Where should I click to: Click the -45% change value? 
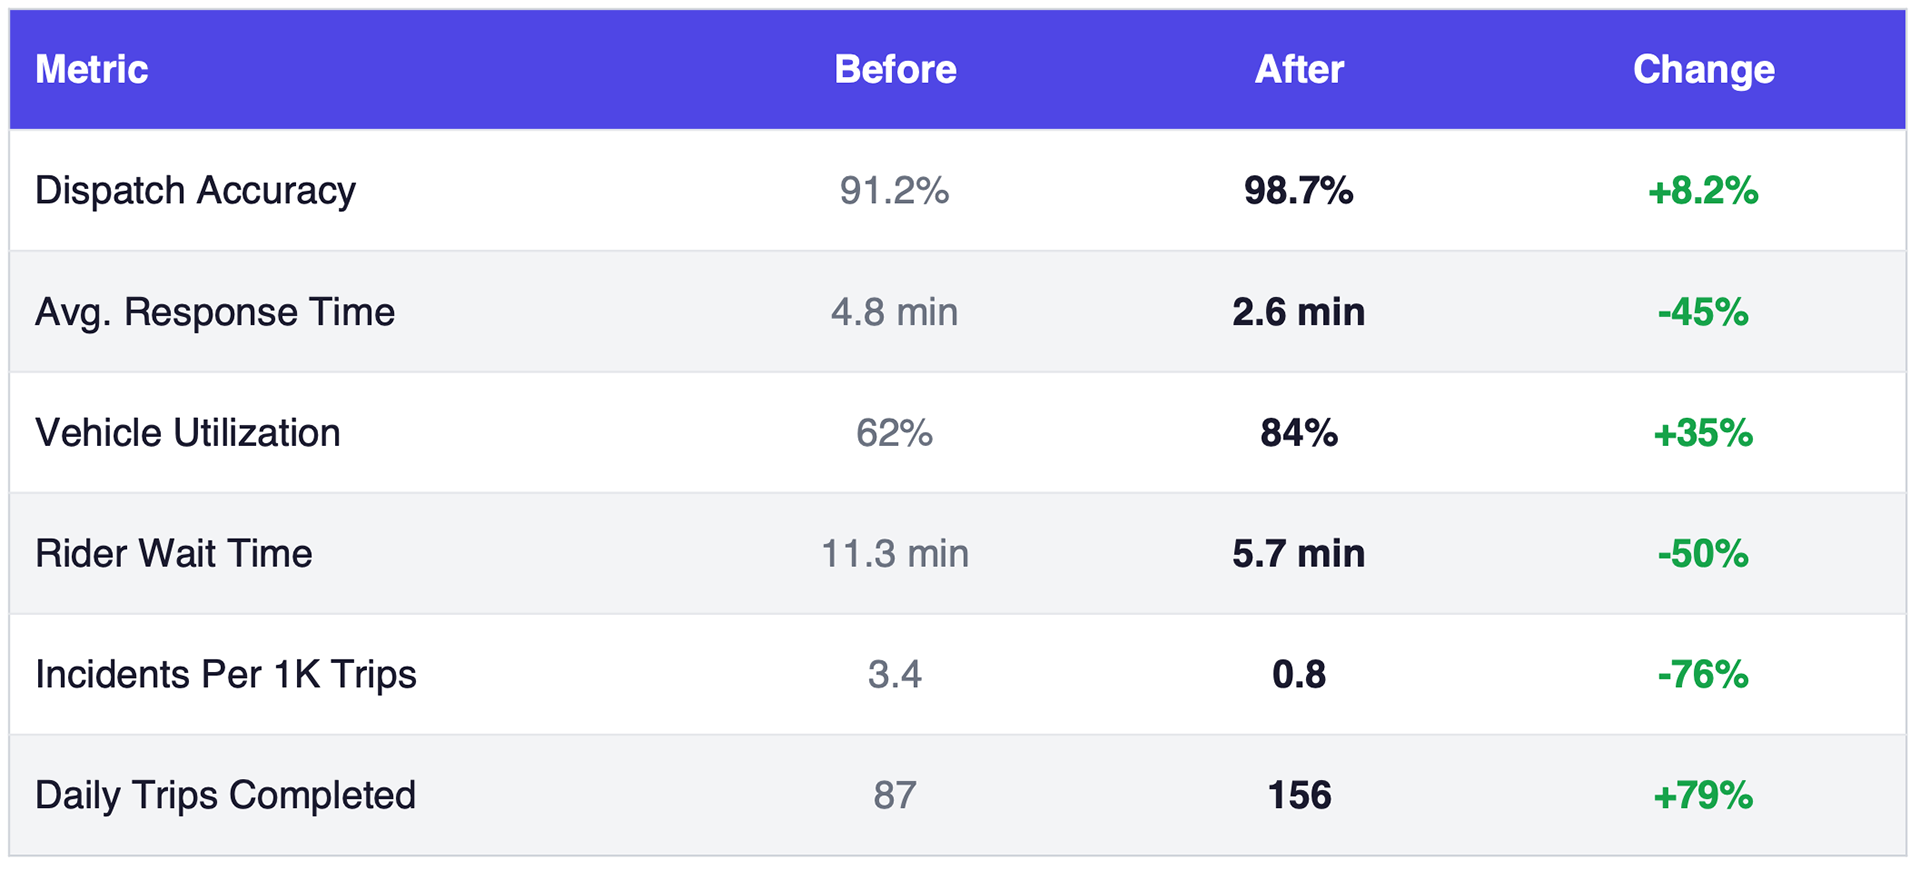point(1703,312)
